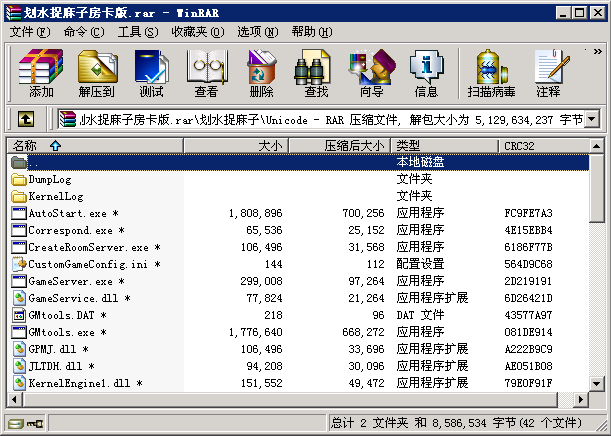Open the 注释 (Comment) tool

coord(548,74)
